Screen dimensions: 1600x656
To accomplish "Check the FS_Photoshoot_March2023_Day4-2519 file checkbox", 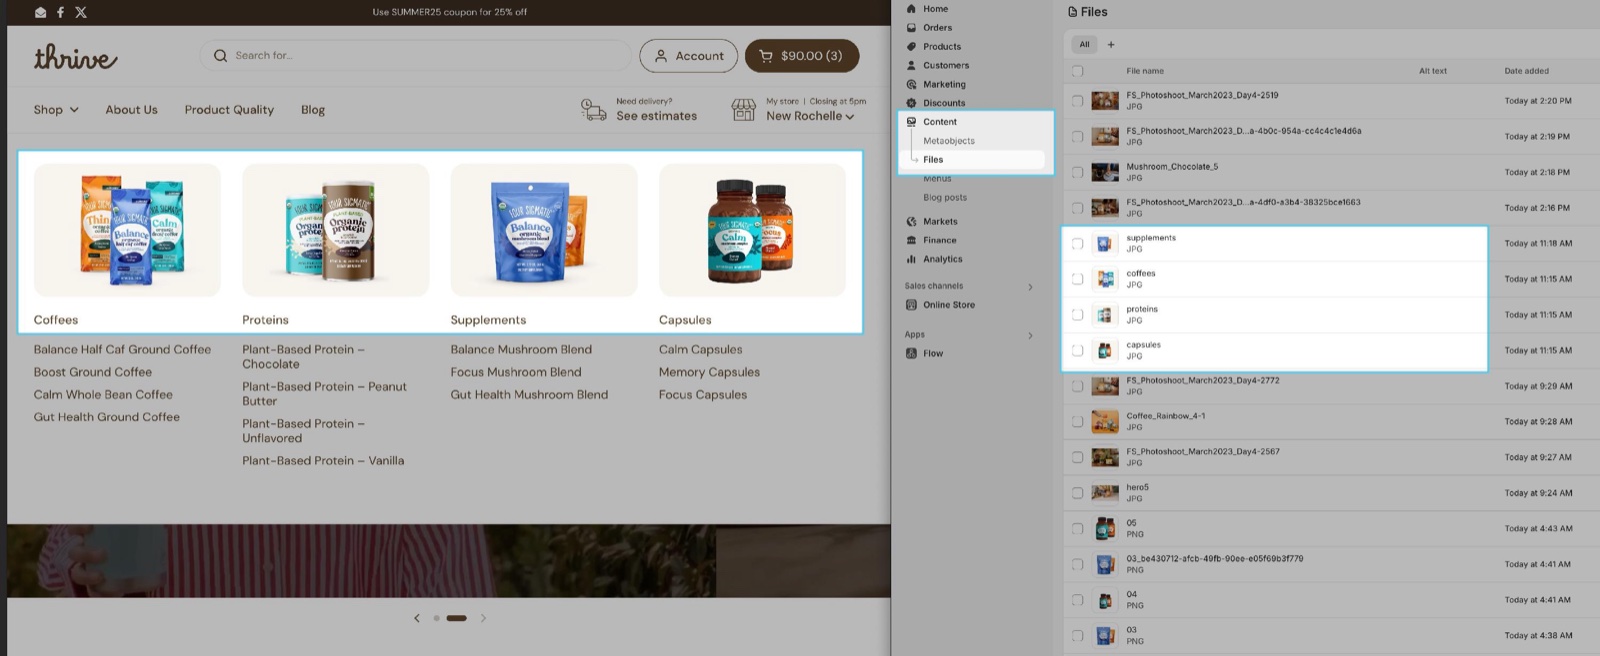I will (1077, 101).
